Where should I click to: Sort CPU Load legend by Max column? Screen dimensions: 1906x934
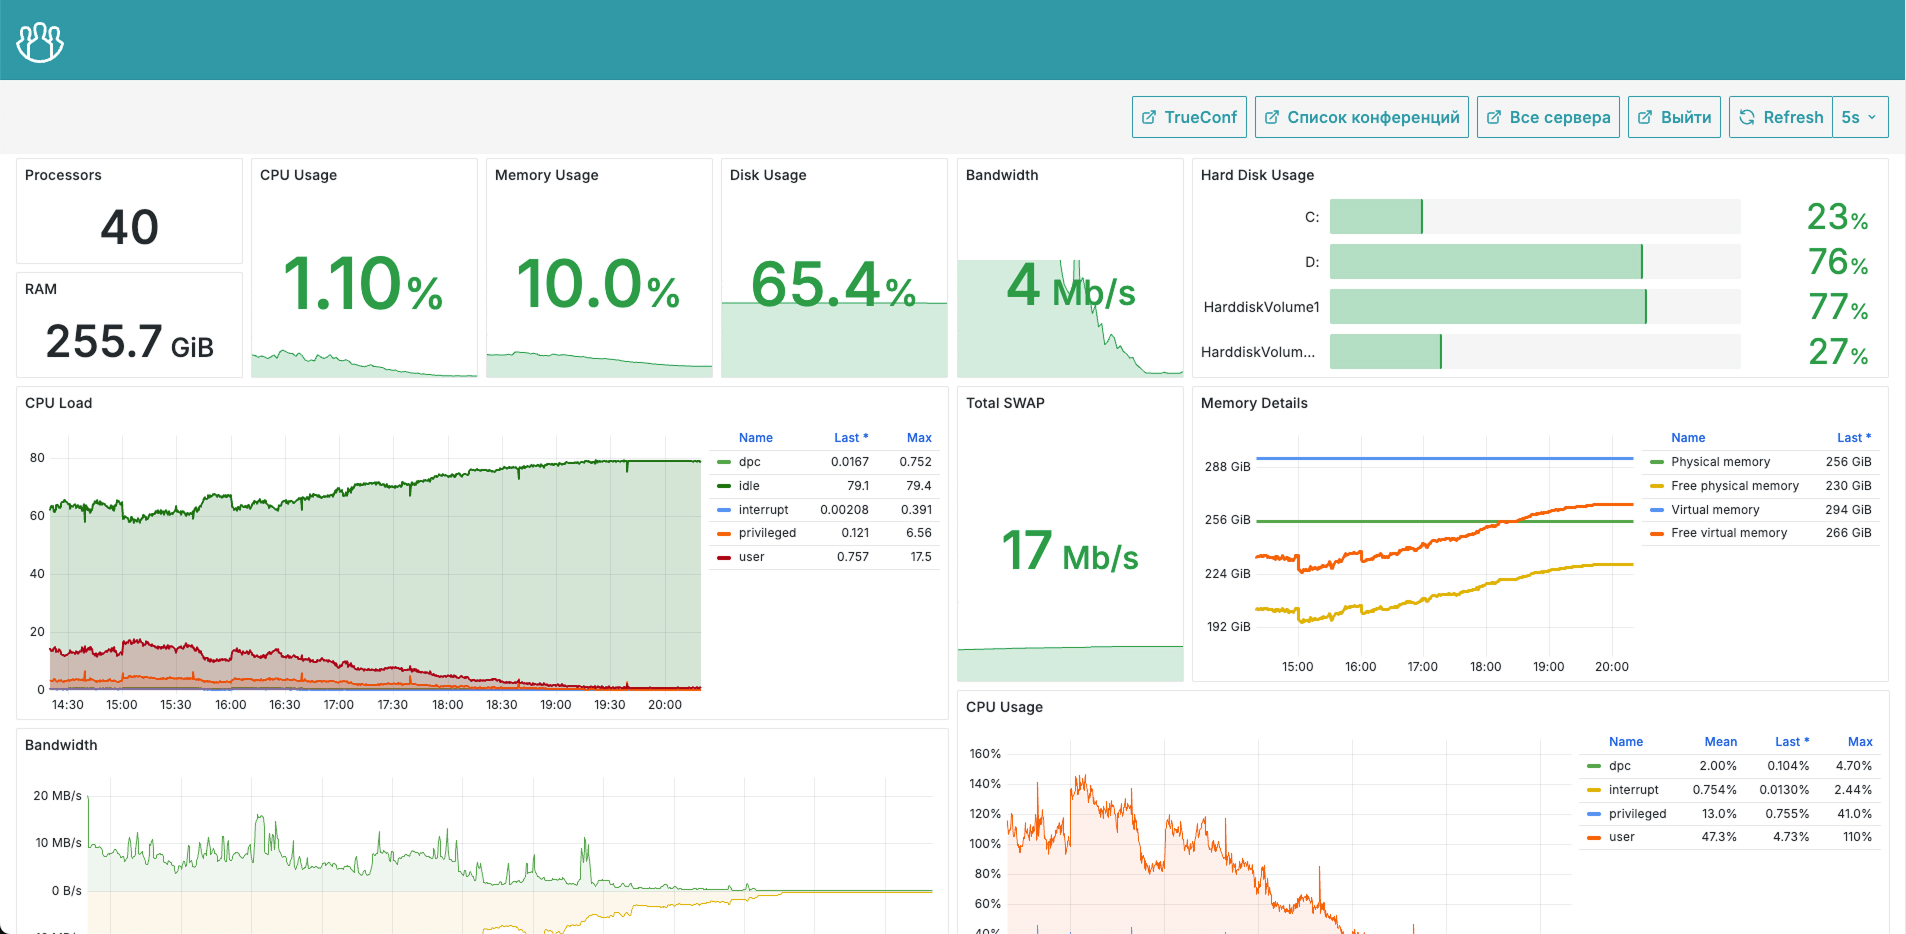(x=918, y=438)
